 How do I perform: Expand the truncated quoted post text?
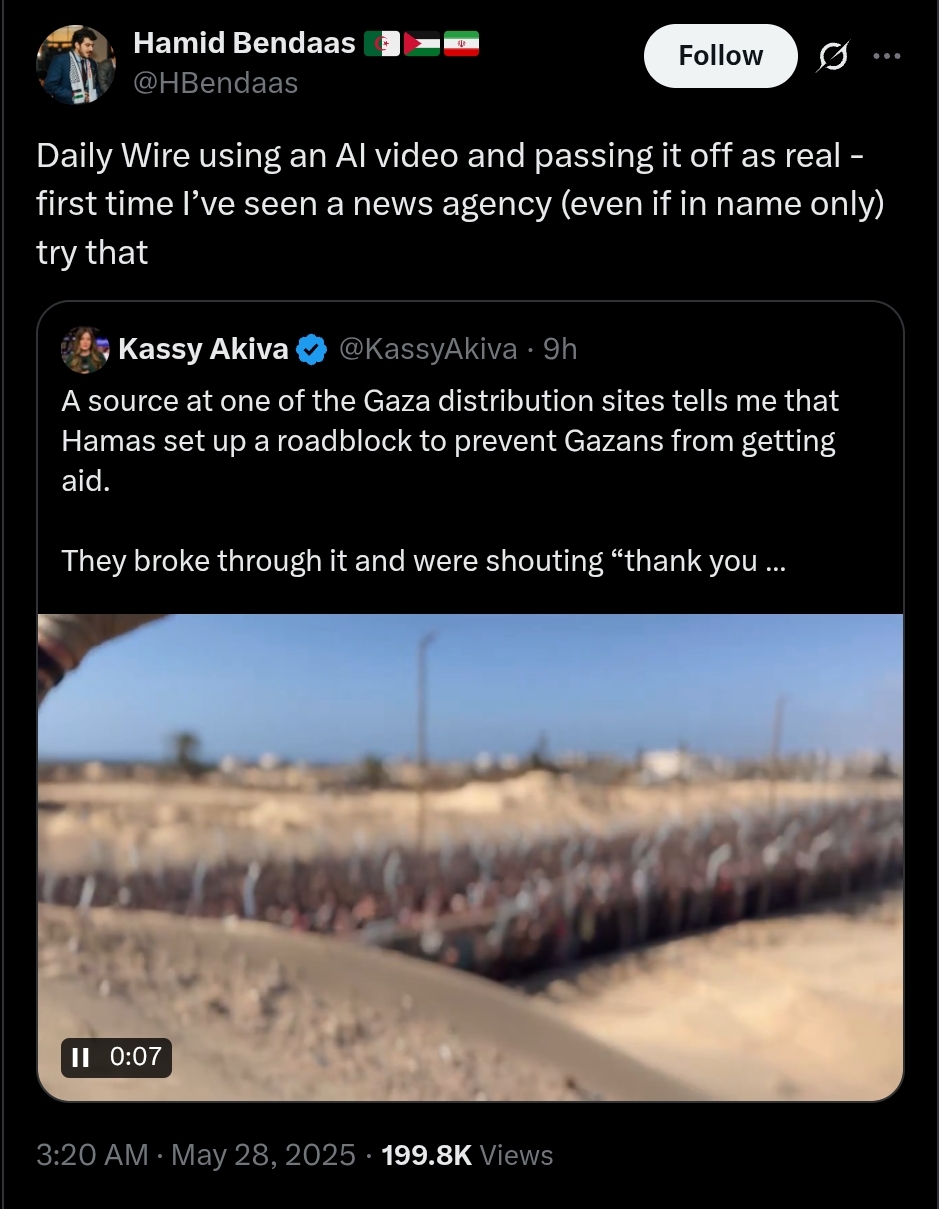coord(774,561)
